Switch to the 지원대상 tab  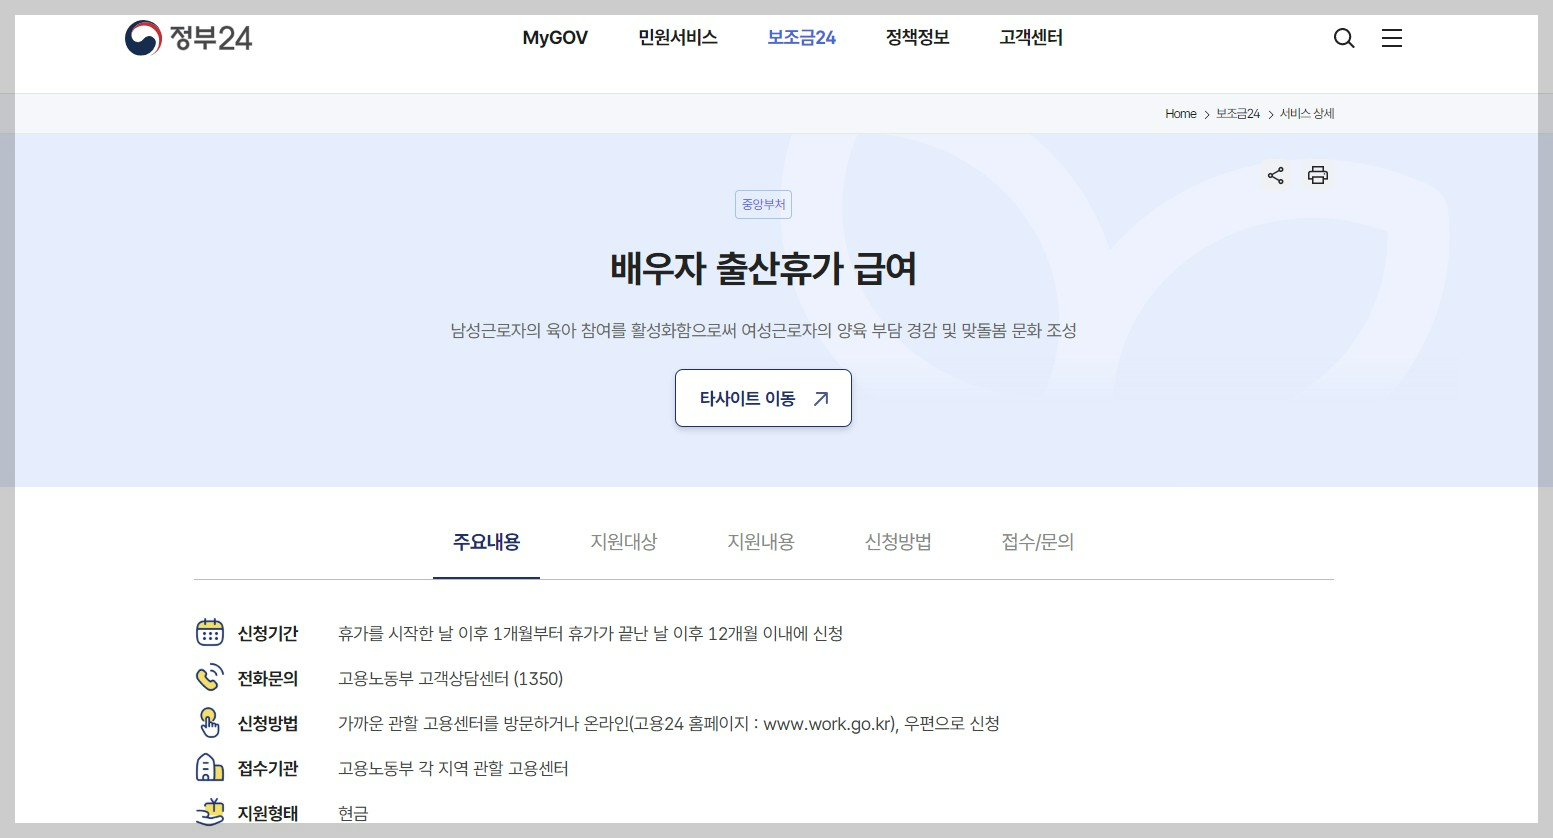[x=624, y=542]
